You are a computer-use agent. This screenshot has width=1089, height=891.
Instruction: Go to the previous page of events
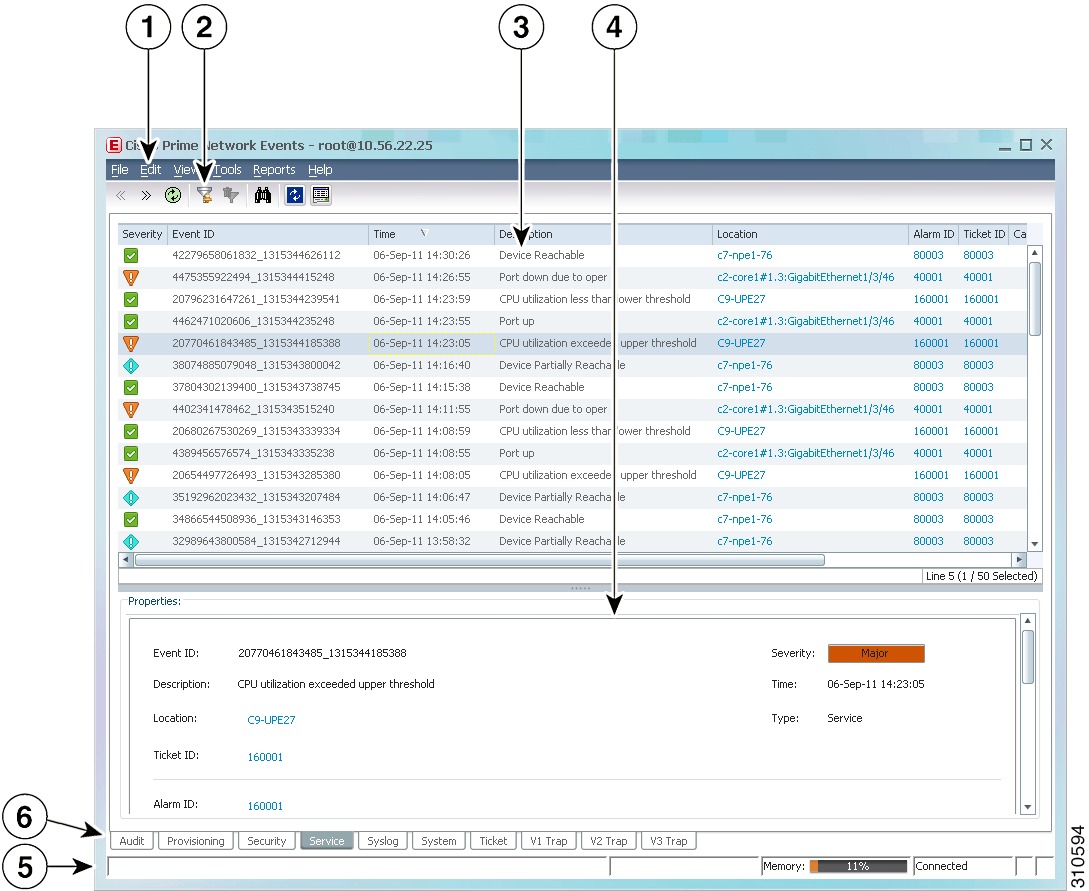(121, 196)
